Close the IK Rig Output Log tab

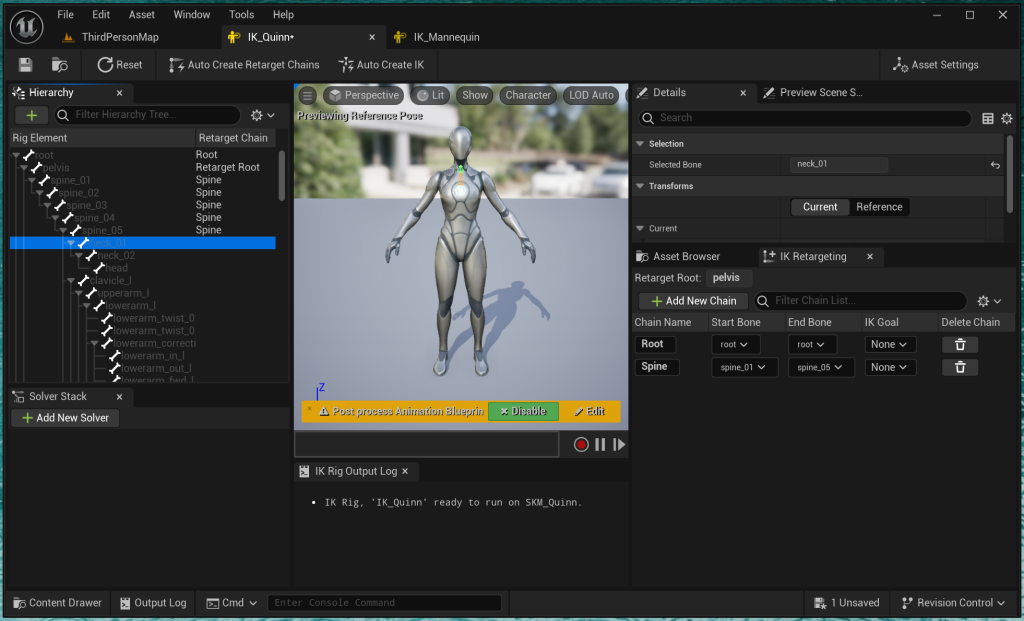coord(405,471)
